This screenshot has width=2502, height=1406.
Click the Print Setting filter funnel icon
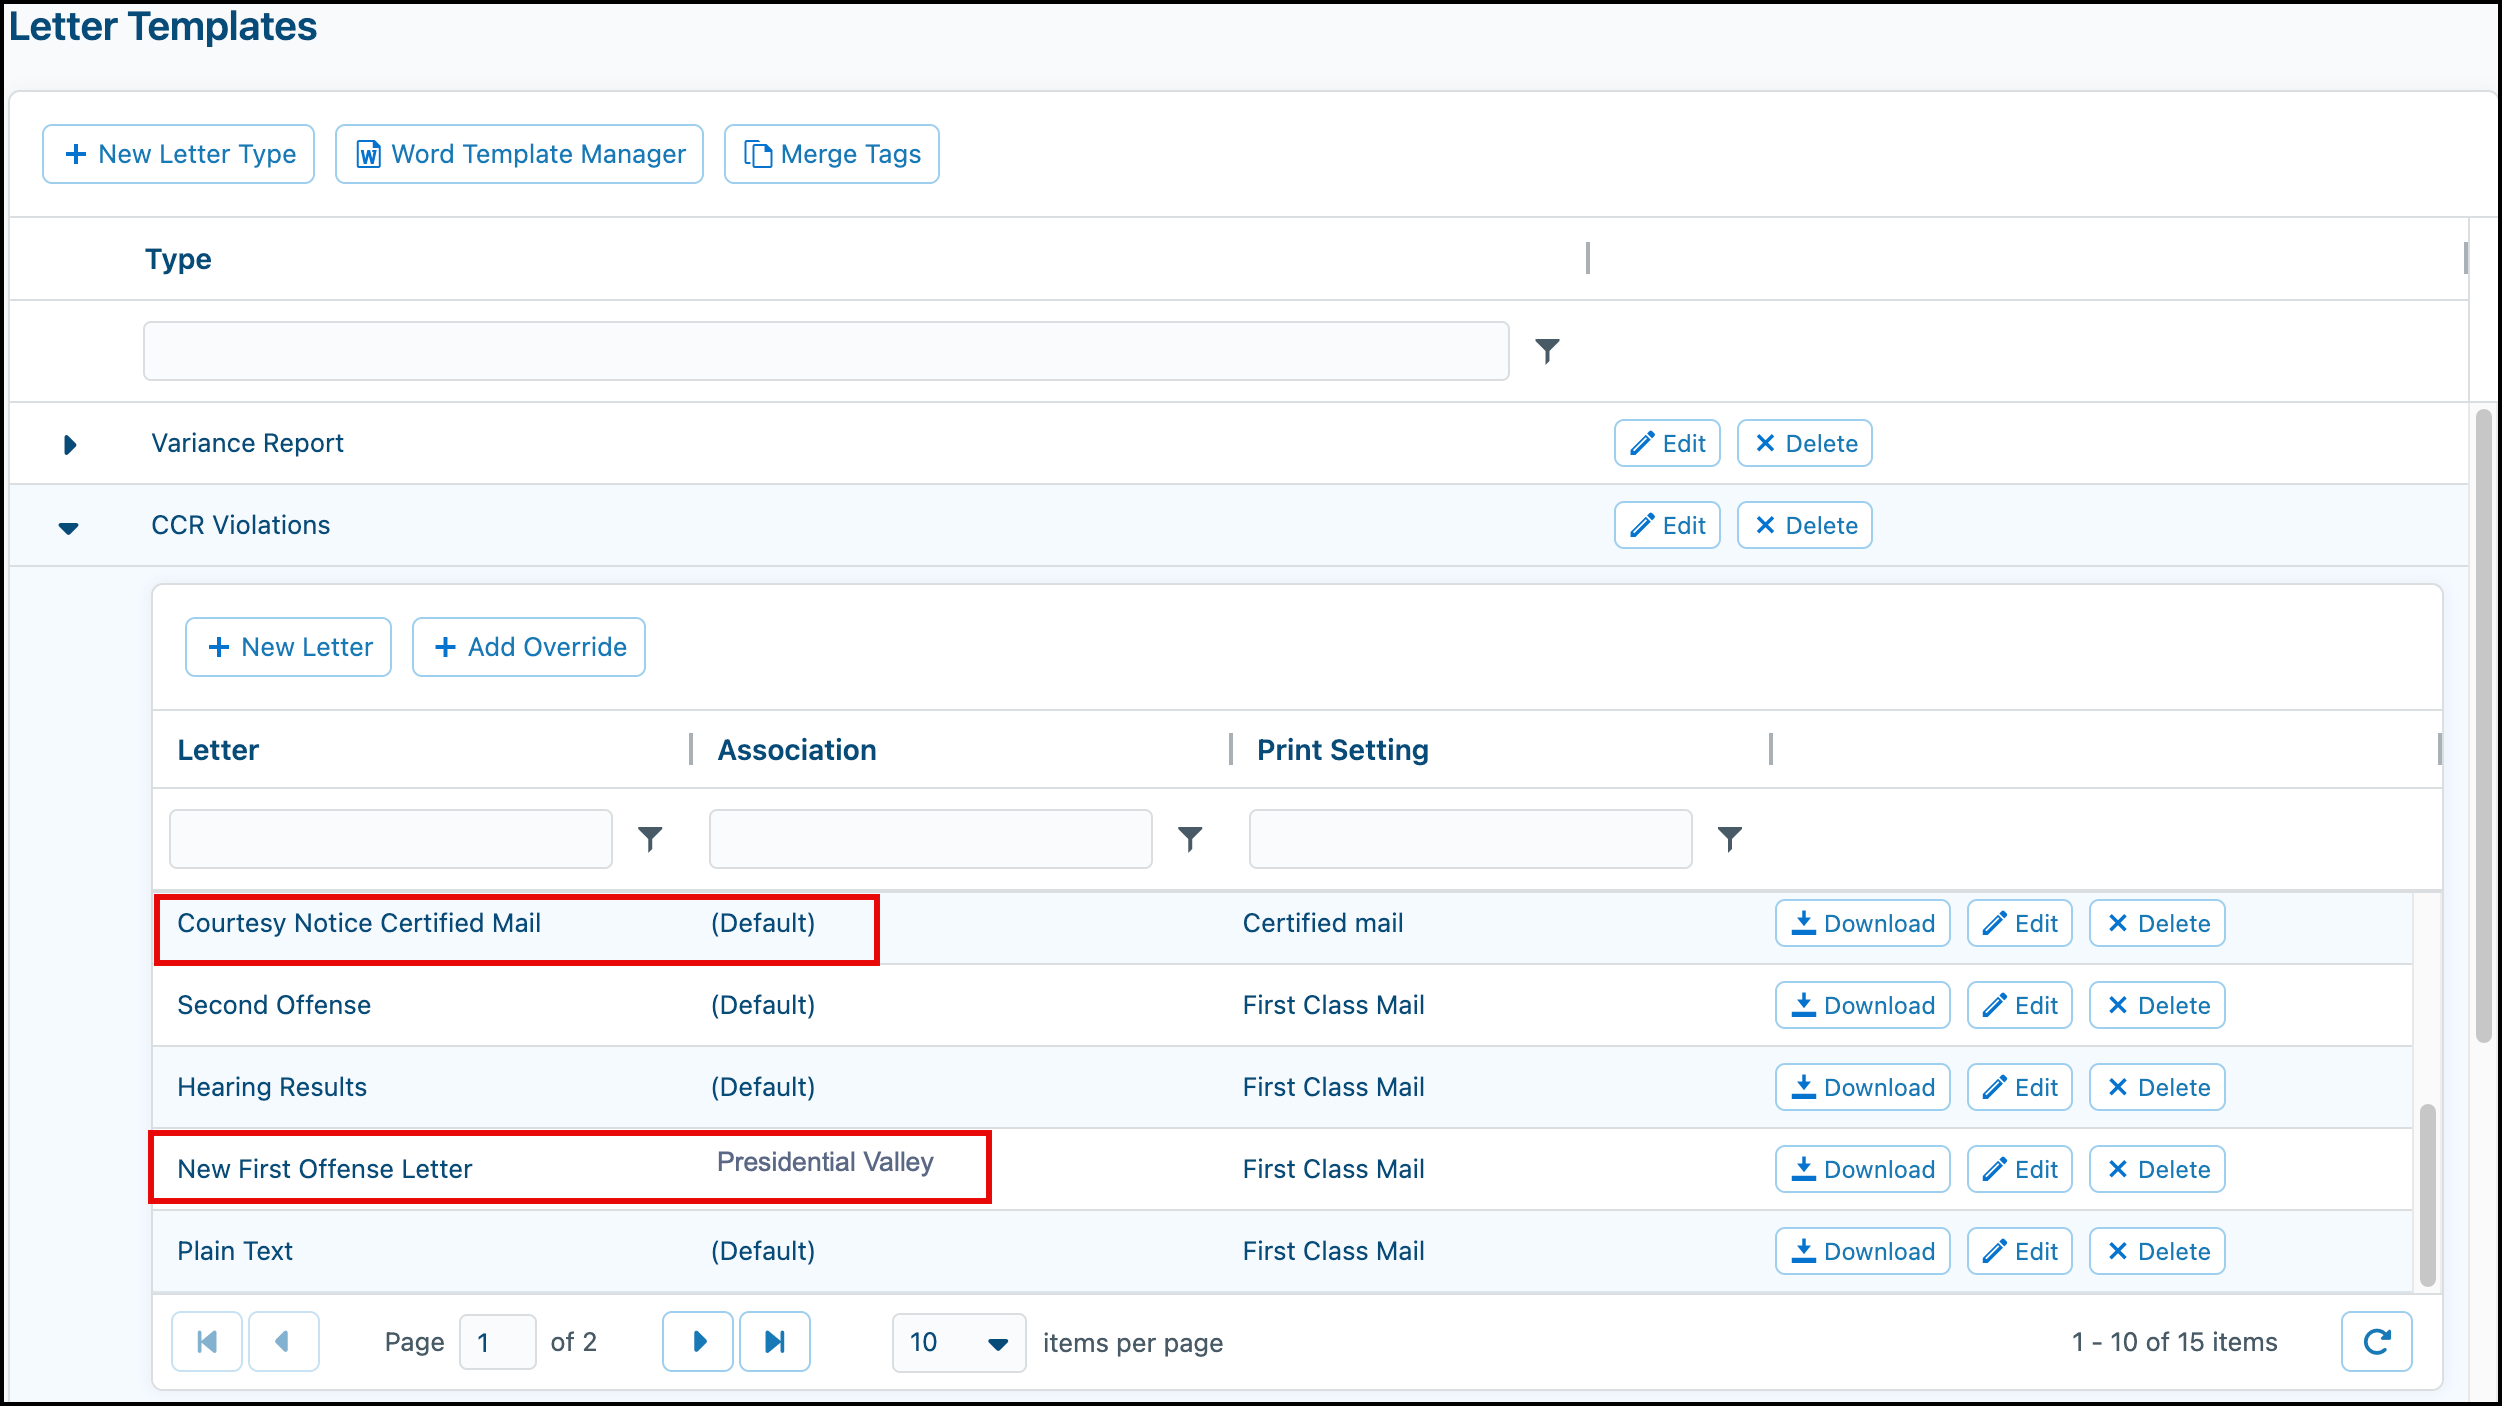(1730, 839)
